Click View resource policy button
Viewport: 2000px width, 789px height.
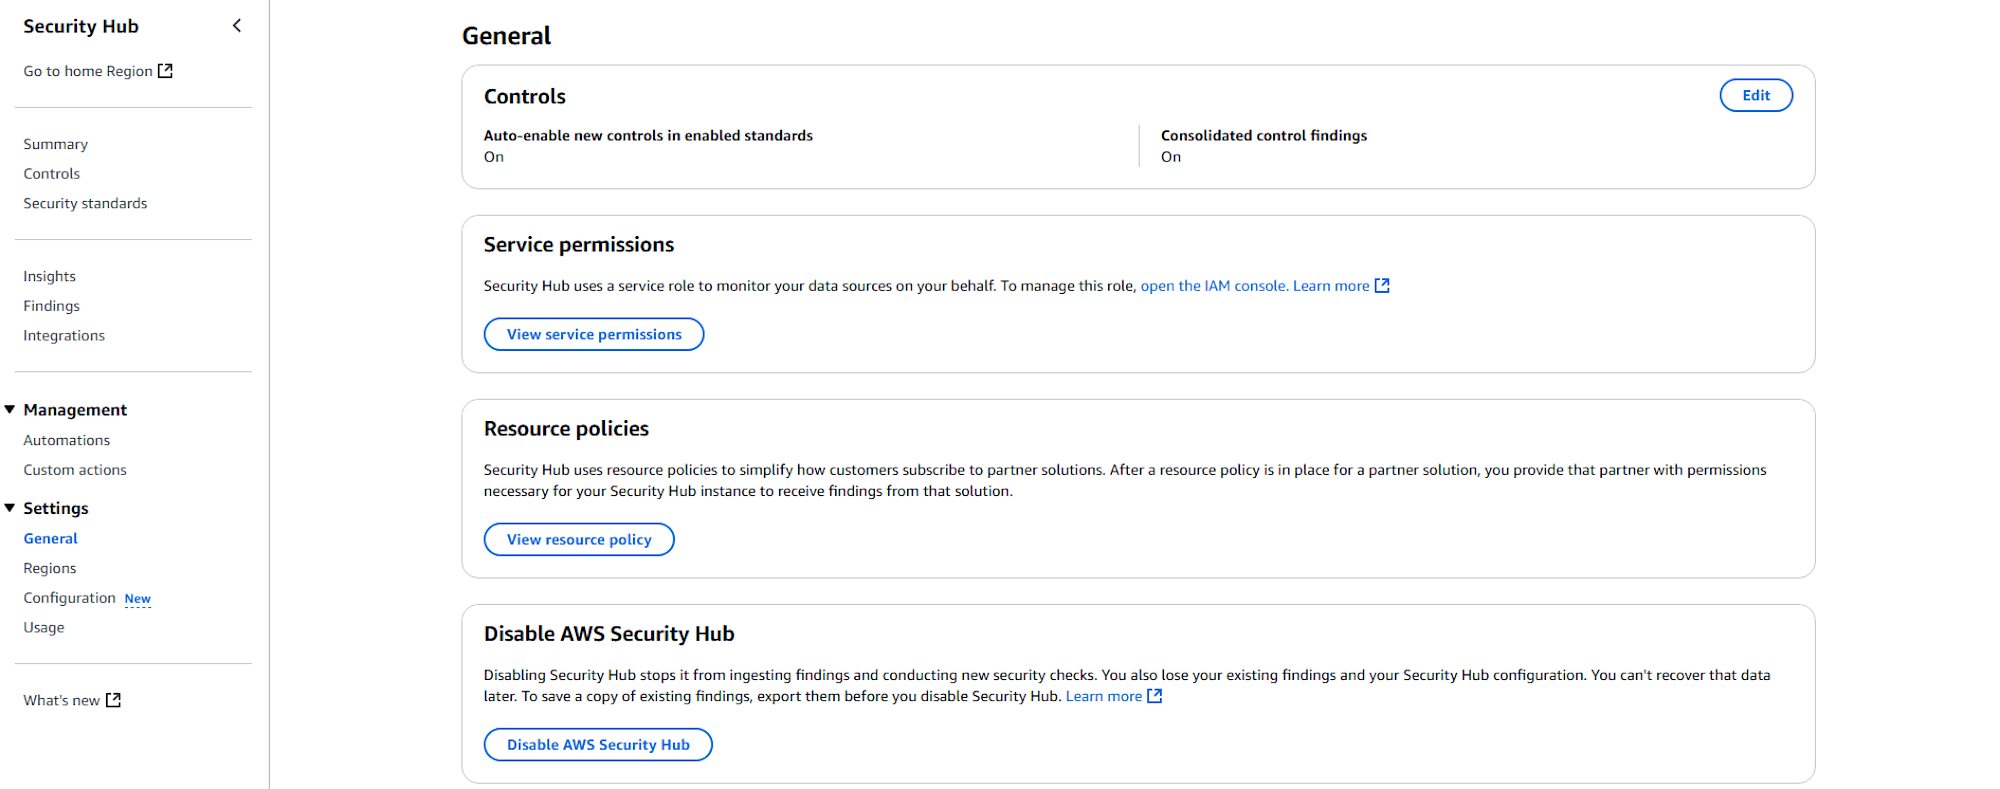pyautogui.click(x=579, y=539)
